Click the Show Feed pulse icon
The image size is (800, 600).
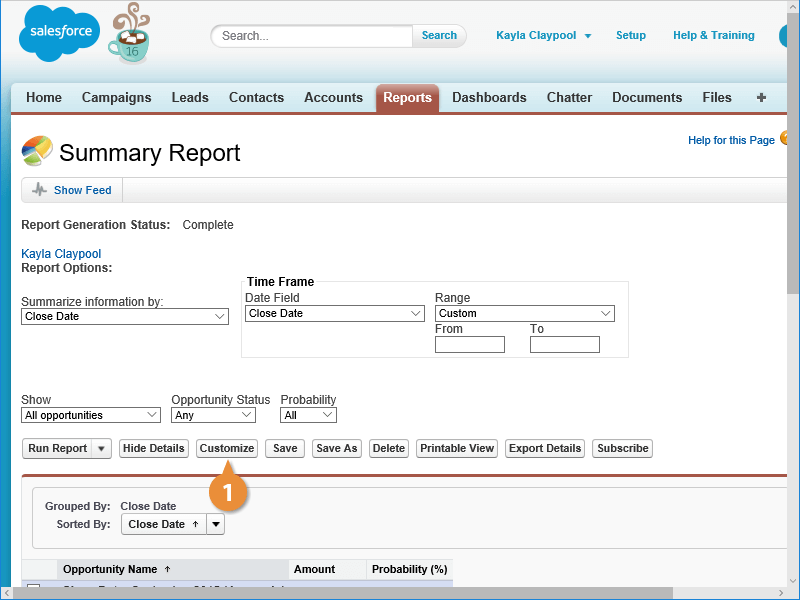(39, 190)
